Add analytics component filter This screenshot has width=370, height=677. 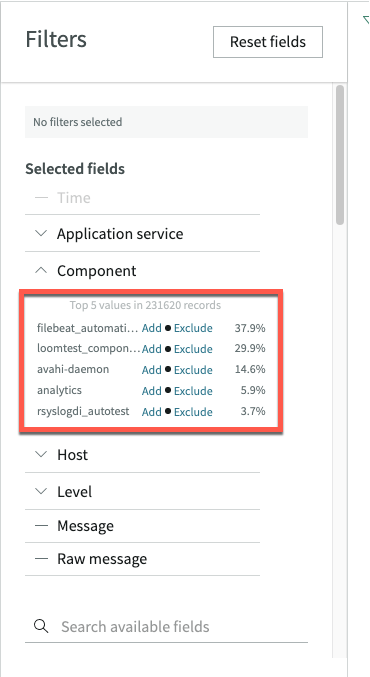pyautogui.click(x=152, y=391)
